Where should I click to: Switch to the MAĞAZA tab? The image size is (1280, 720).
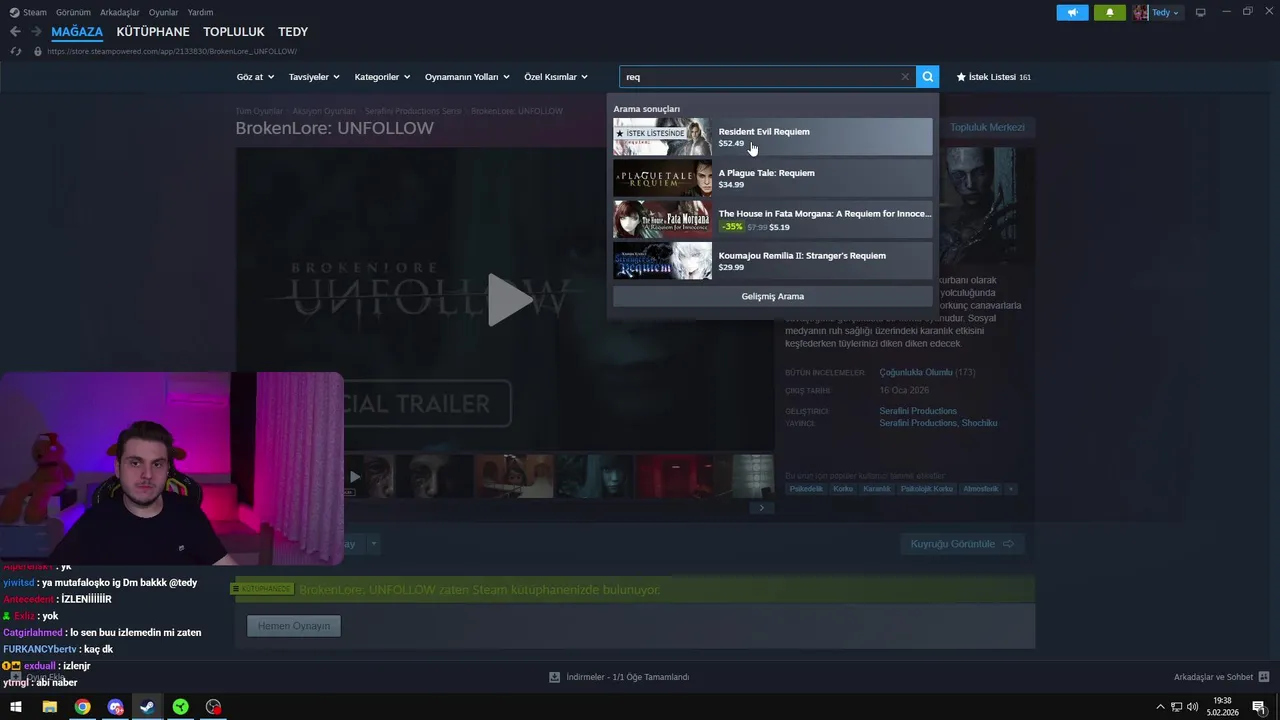[x=77, y=32]
